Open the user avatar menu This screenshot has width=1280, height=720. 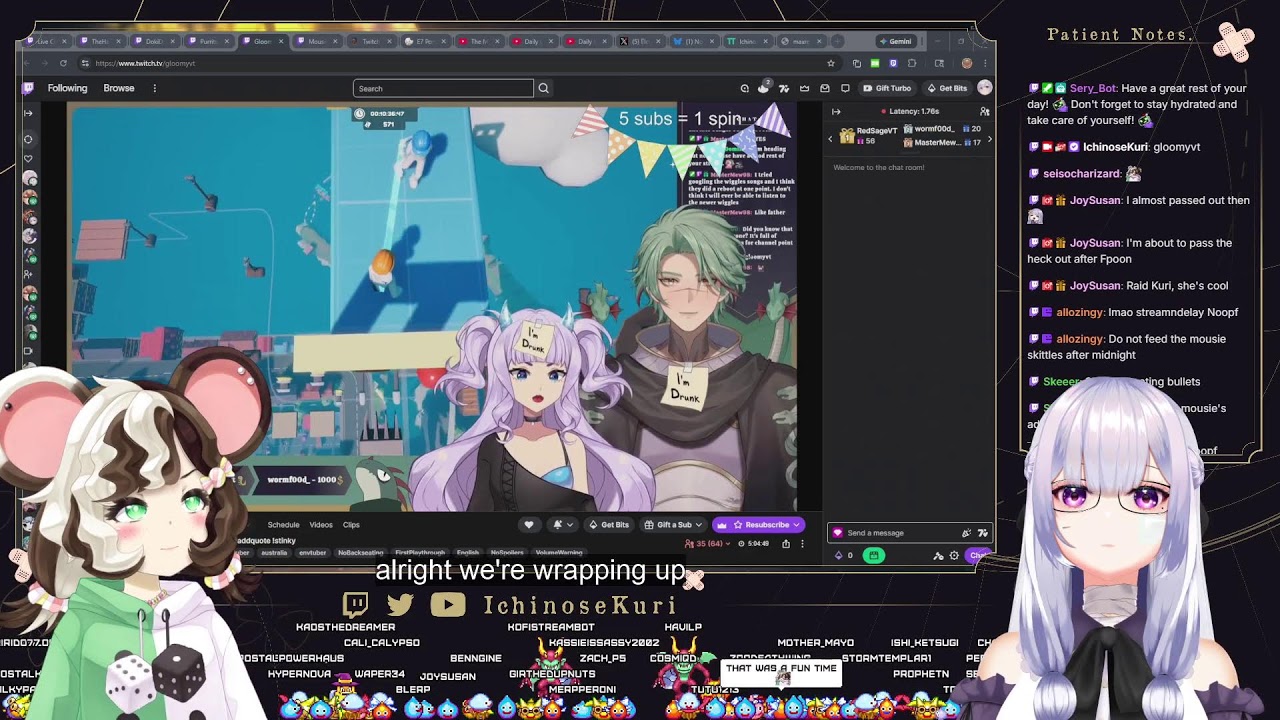[x=985, y=88]
